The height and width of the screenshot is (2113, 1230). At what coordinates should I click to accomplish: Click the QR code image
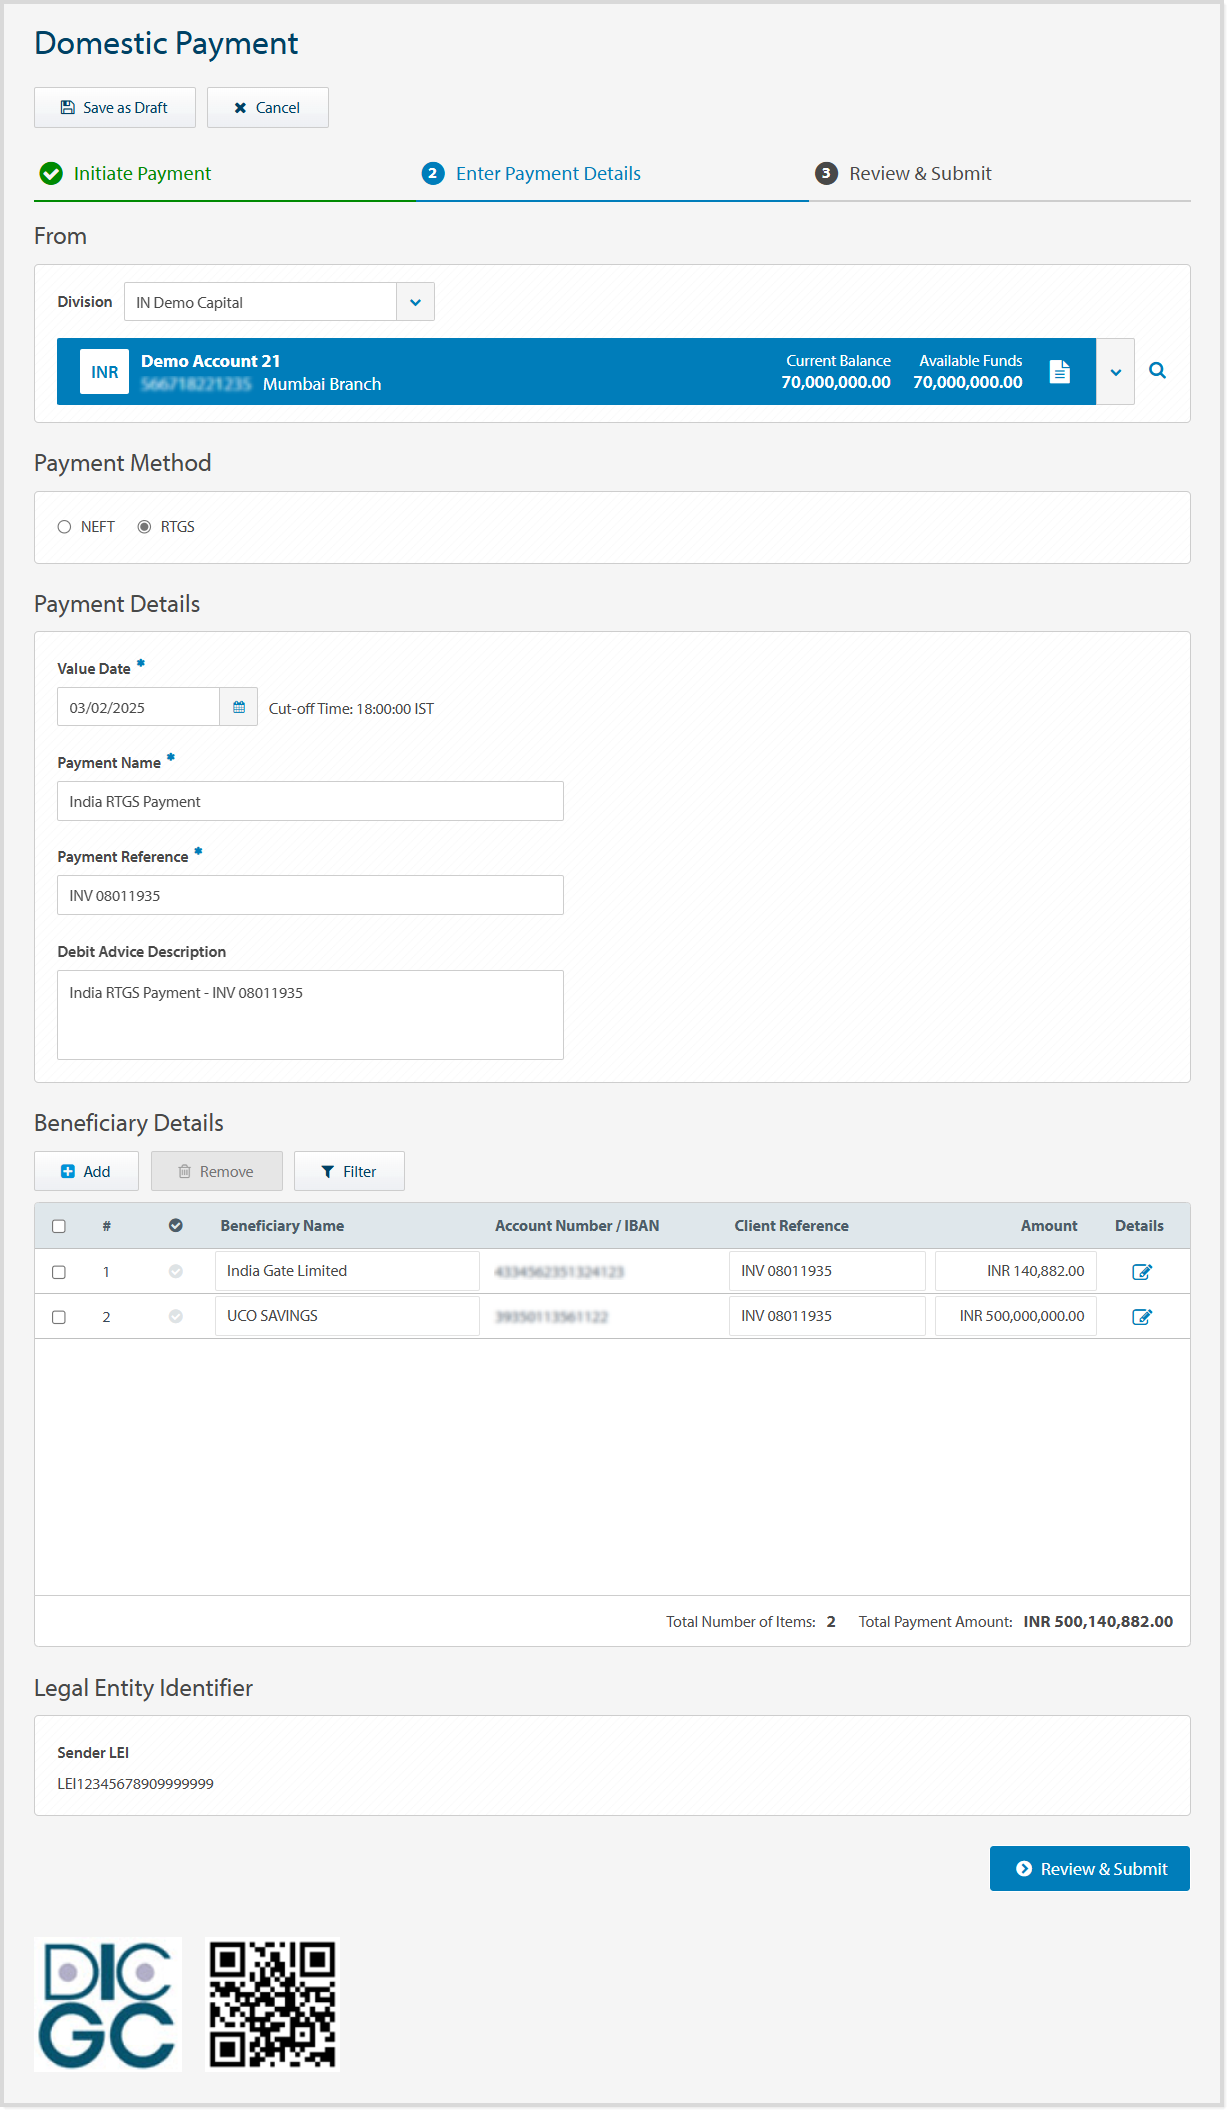coord(272,2005)
